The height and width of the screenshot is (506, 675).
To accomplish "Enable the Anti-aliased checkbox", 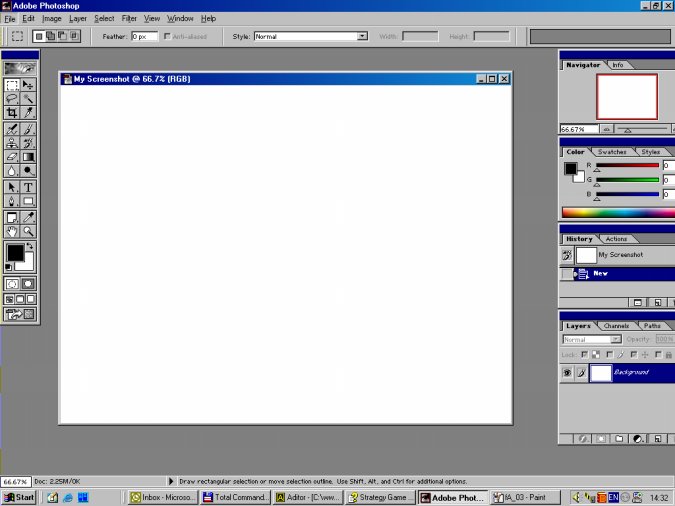I will (x=167, y=36).
